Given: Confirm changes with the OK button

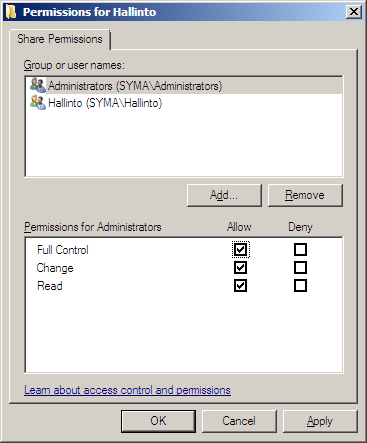Looking at the screenshot, I should point(158,421).
